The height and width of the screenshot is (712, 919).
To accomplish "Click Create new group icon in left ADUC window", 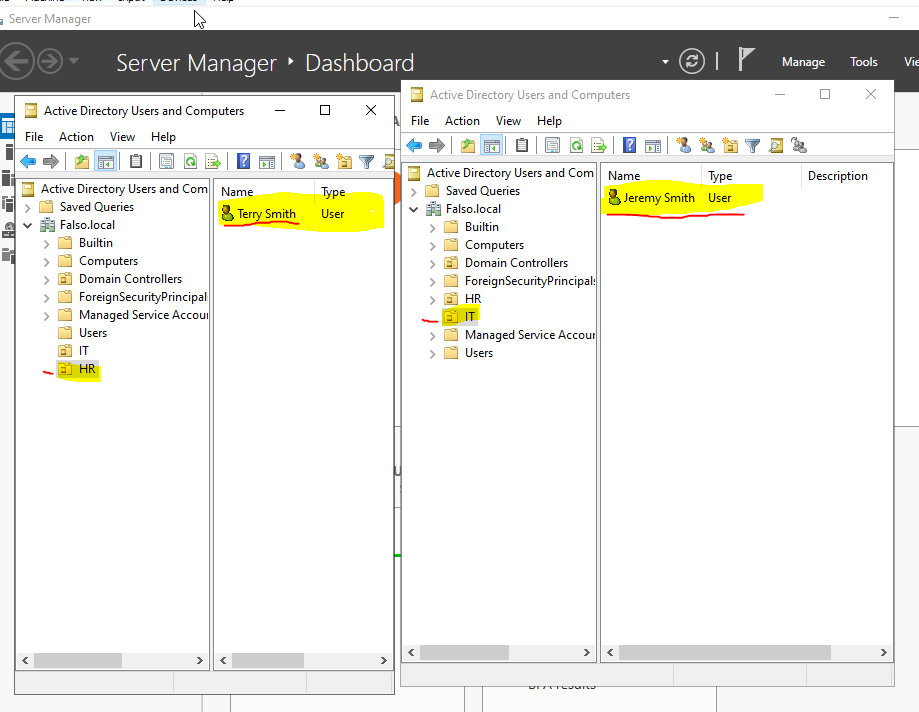I will [x=321, y=161].
